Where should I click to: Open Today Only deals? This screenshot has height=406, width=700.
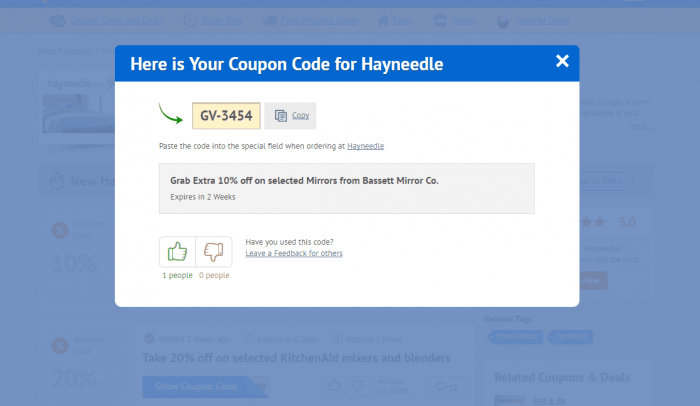coord(221,21)
